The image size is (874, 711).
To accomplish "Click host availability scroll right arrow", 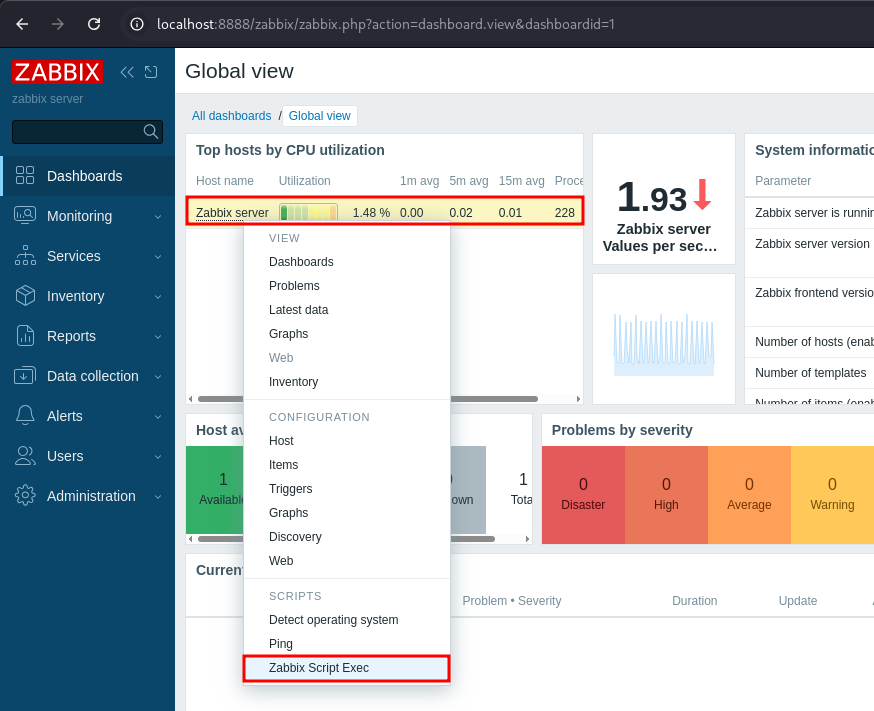I will (527, 539).
